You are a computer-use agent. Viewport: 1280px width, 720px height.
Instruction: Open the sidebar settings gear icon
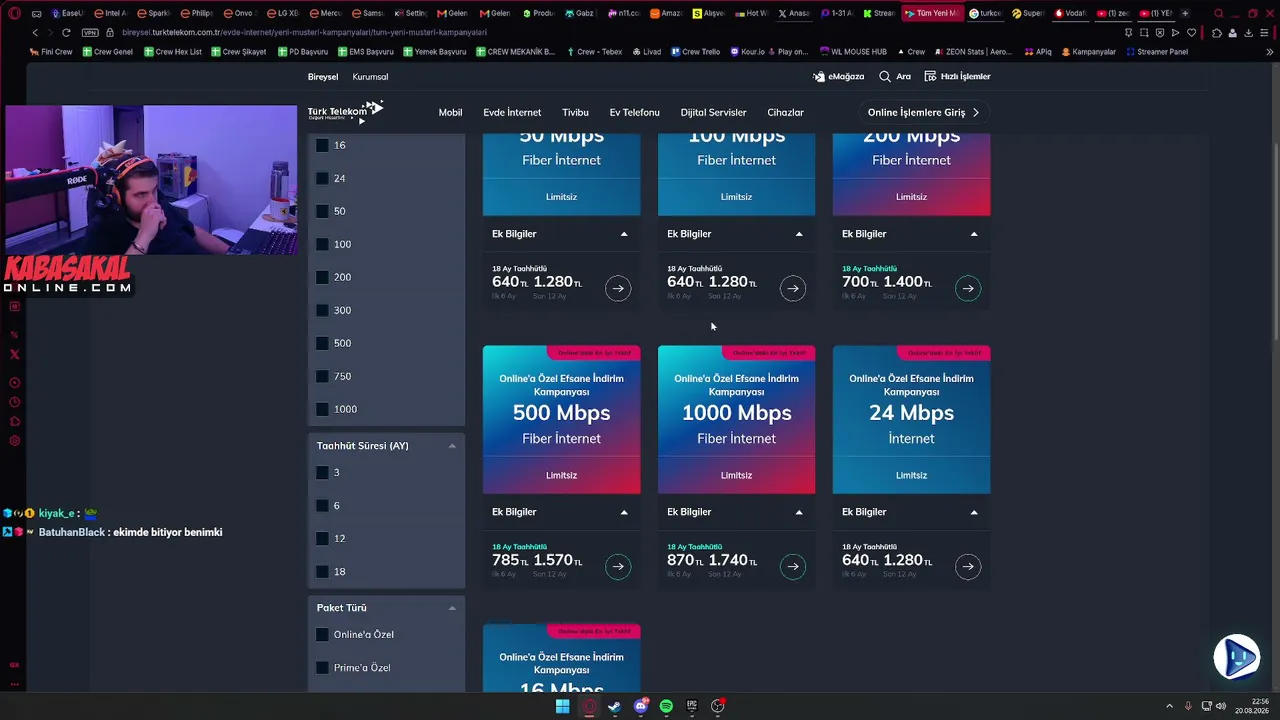click(14, 441)
